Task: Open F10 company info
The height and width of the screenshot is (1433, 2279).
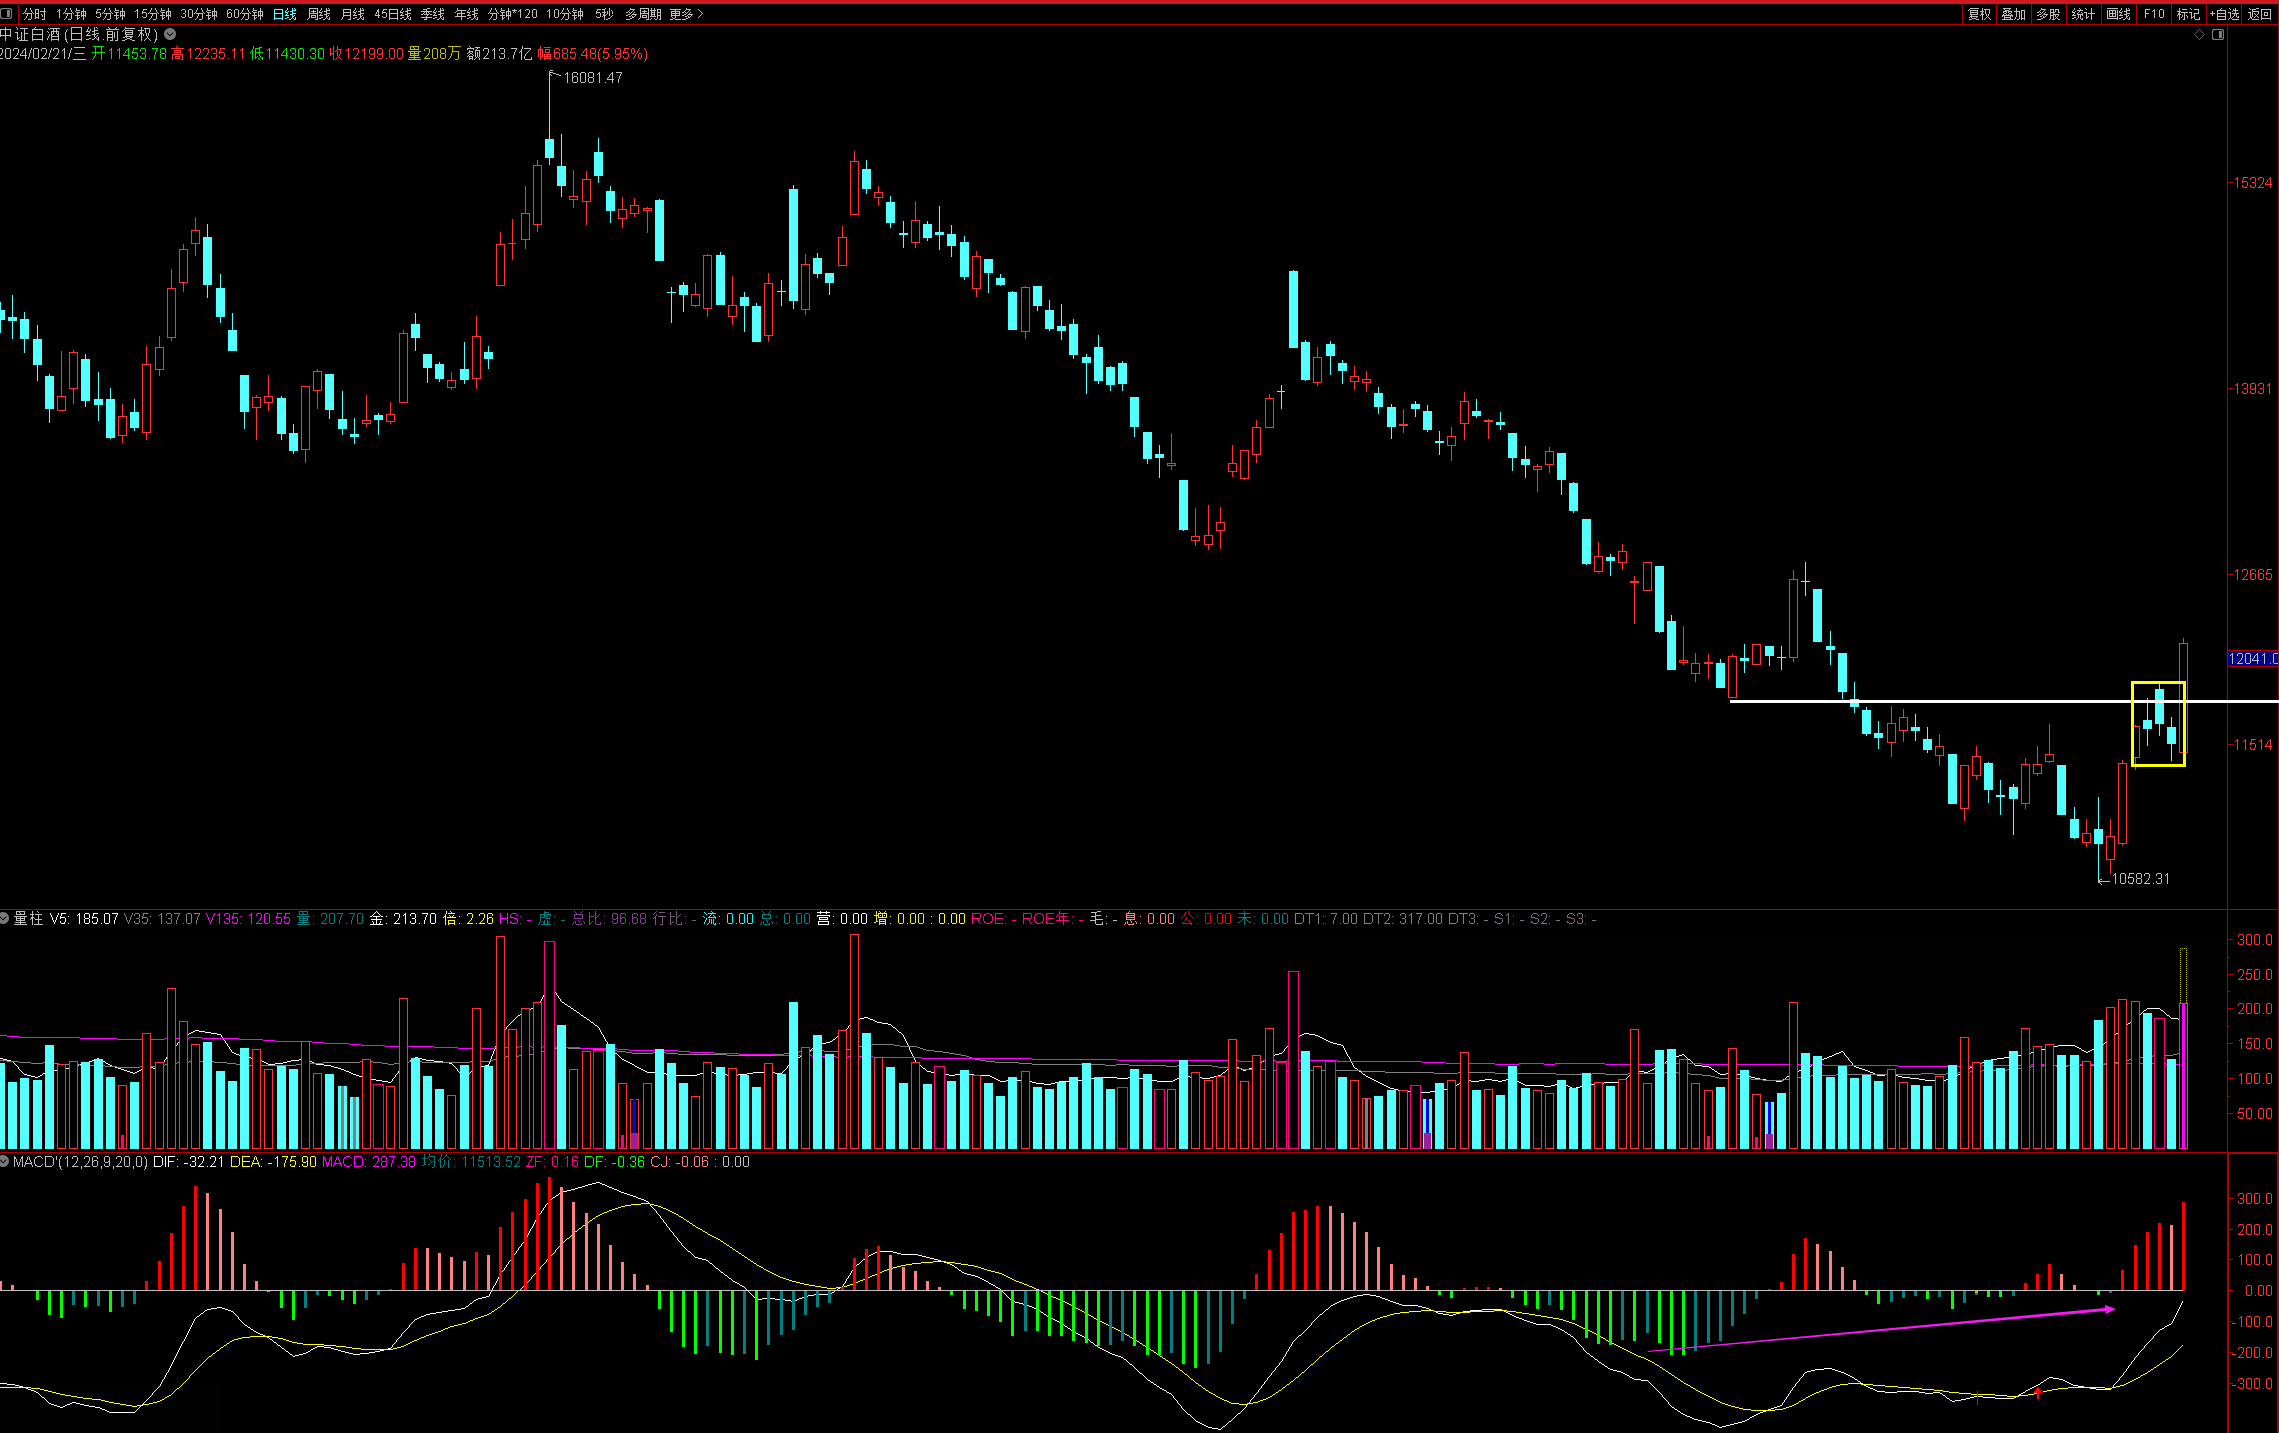Action: coord(2154,14)
